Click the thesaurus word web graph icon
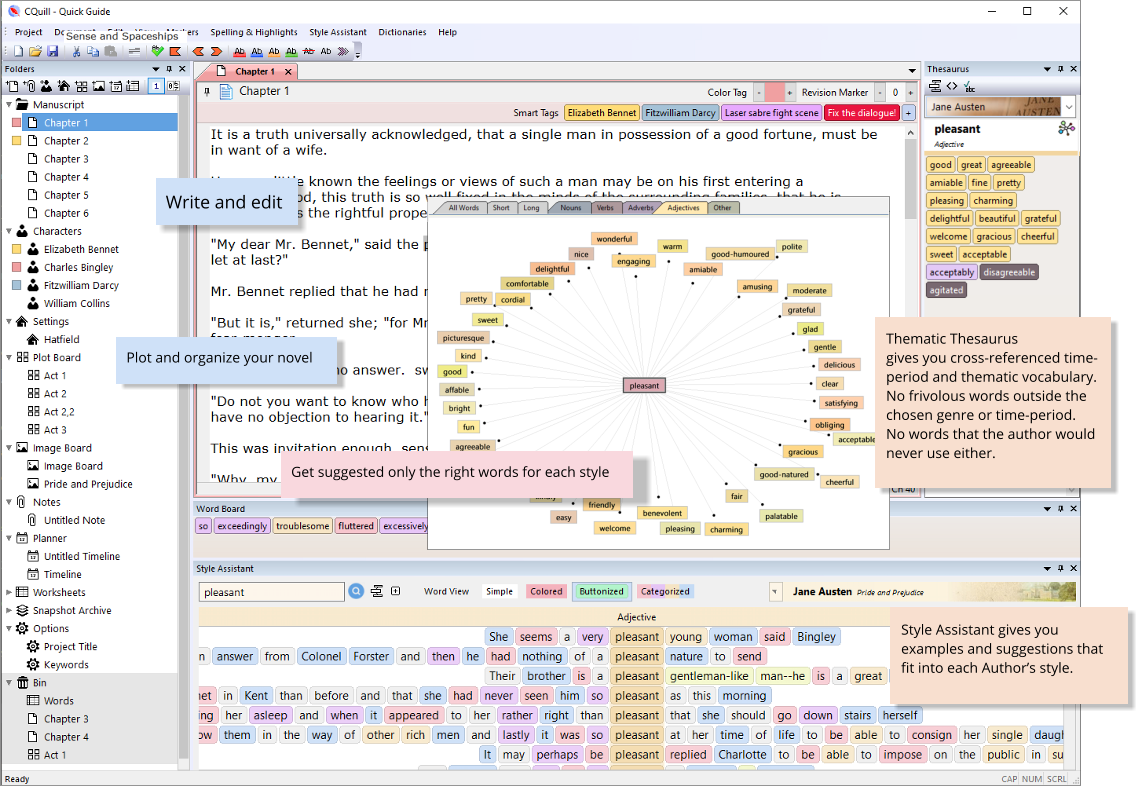 (1066, 129)
